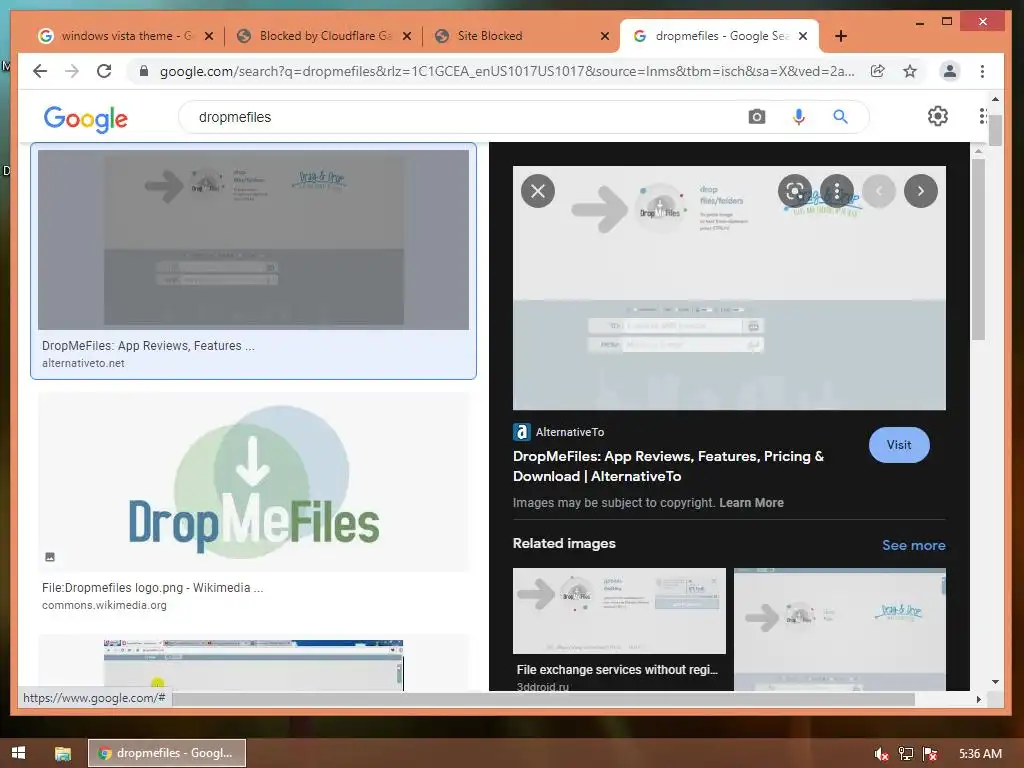This screenshot has width=1024, height=768.
Task: Click the page vertical scrollbar thumb
Action: coord(995,130)
